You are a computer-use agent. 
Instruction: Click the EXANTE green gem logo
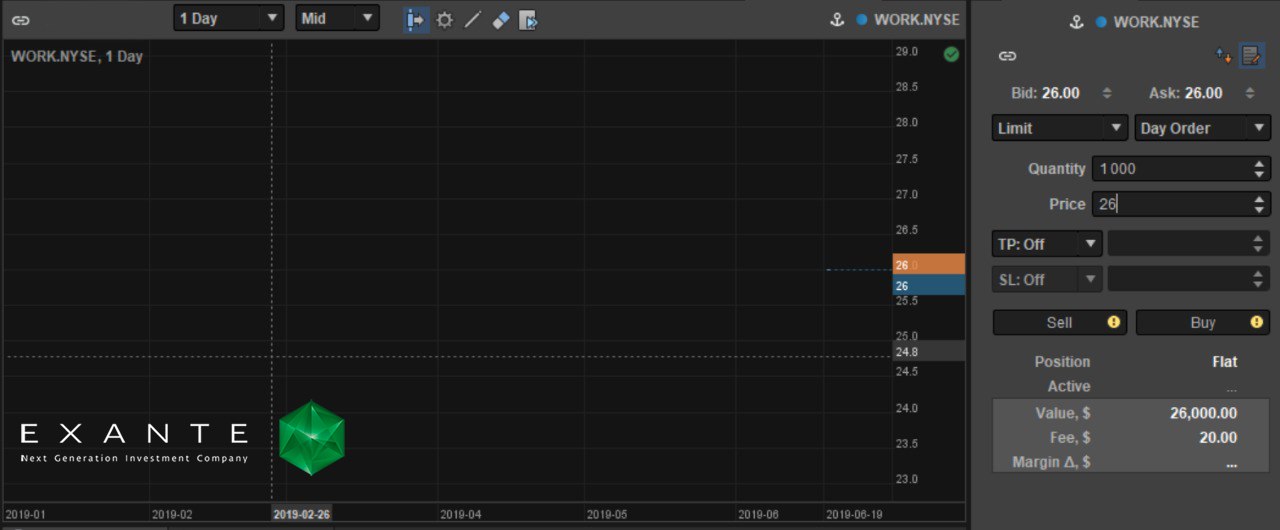click(311, 438)
